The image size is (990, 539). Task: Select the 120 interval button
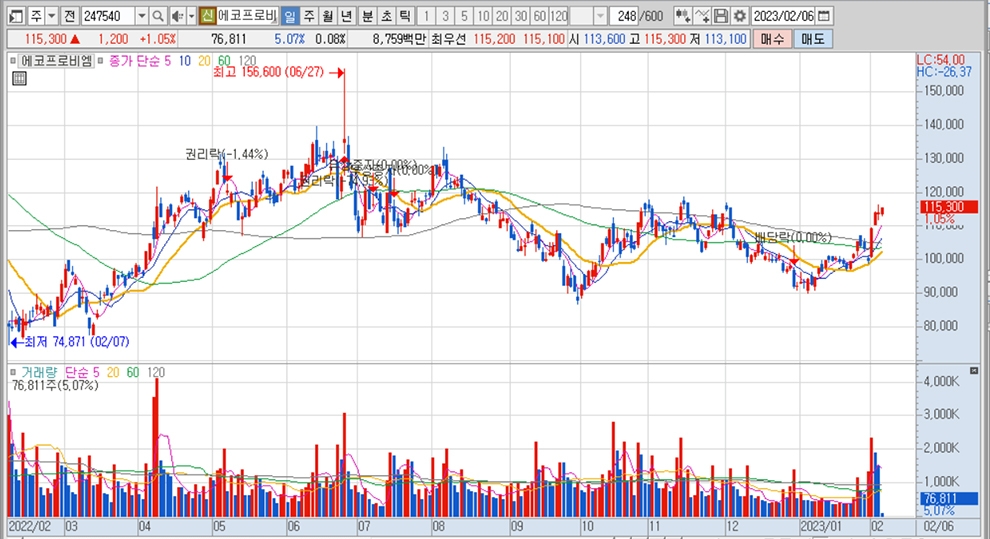559,16
